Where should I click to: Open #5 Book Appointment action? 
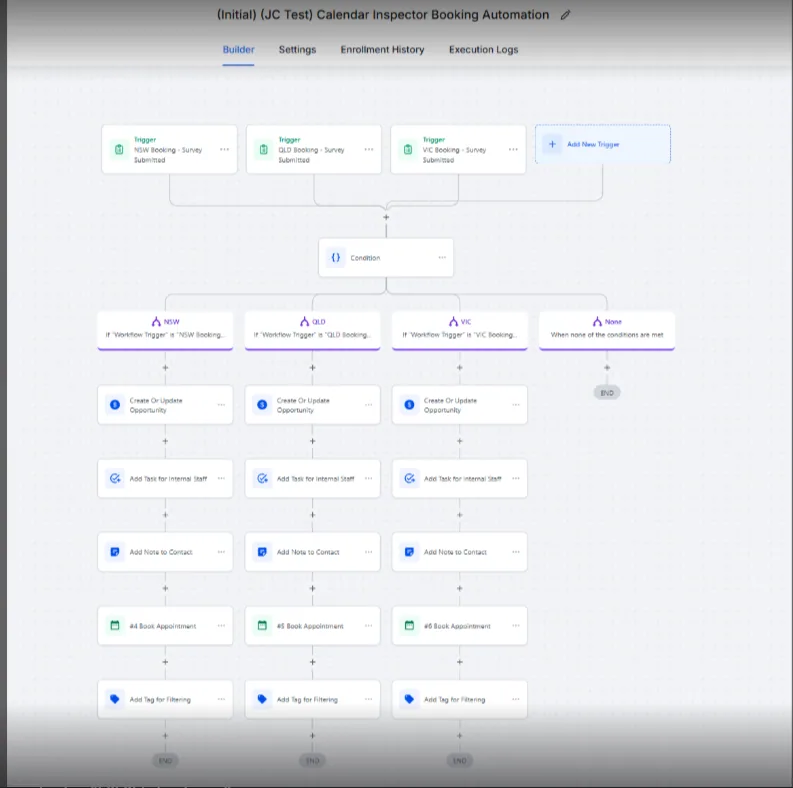pos(313,626)
